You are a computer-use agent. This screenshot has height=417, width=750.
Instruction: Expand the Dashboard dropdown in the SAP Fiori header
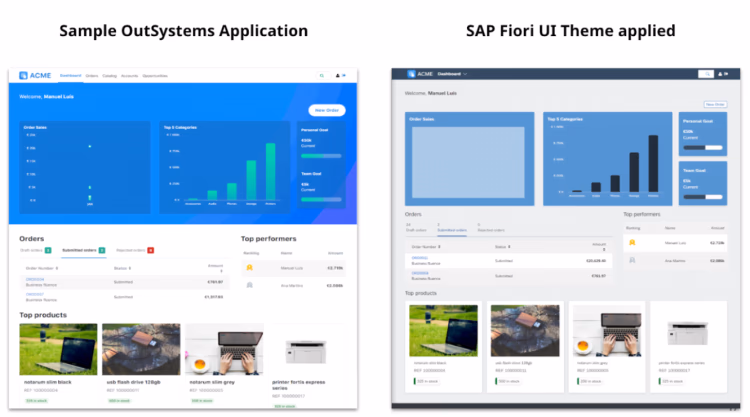[452, 74]
